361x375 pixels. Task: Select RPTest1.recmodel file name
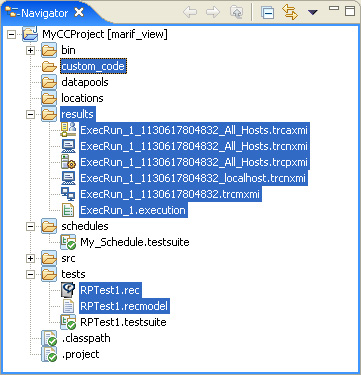pos(124,306)
